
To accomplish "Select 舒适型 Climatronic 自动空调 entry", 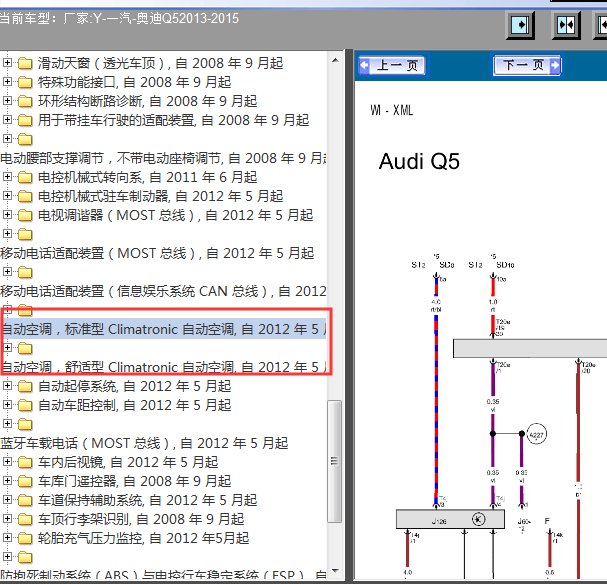I will [x=163, y=366].
